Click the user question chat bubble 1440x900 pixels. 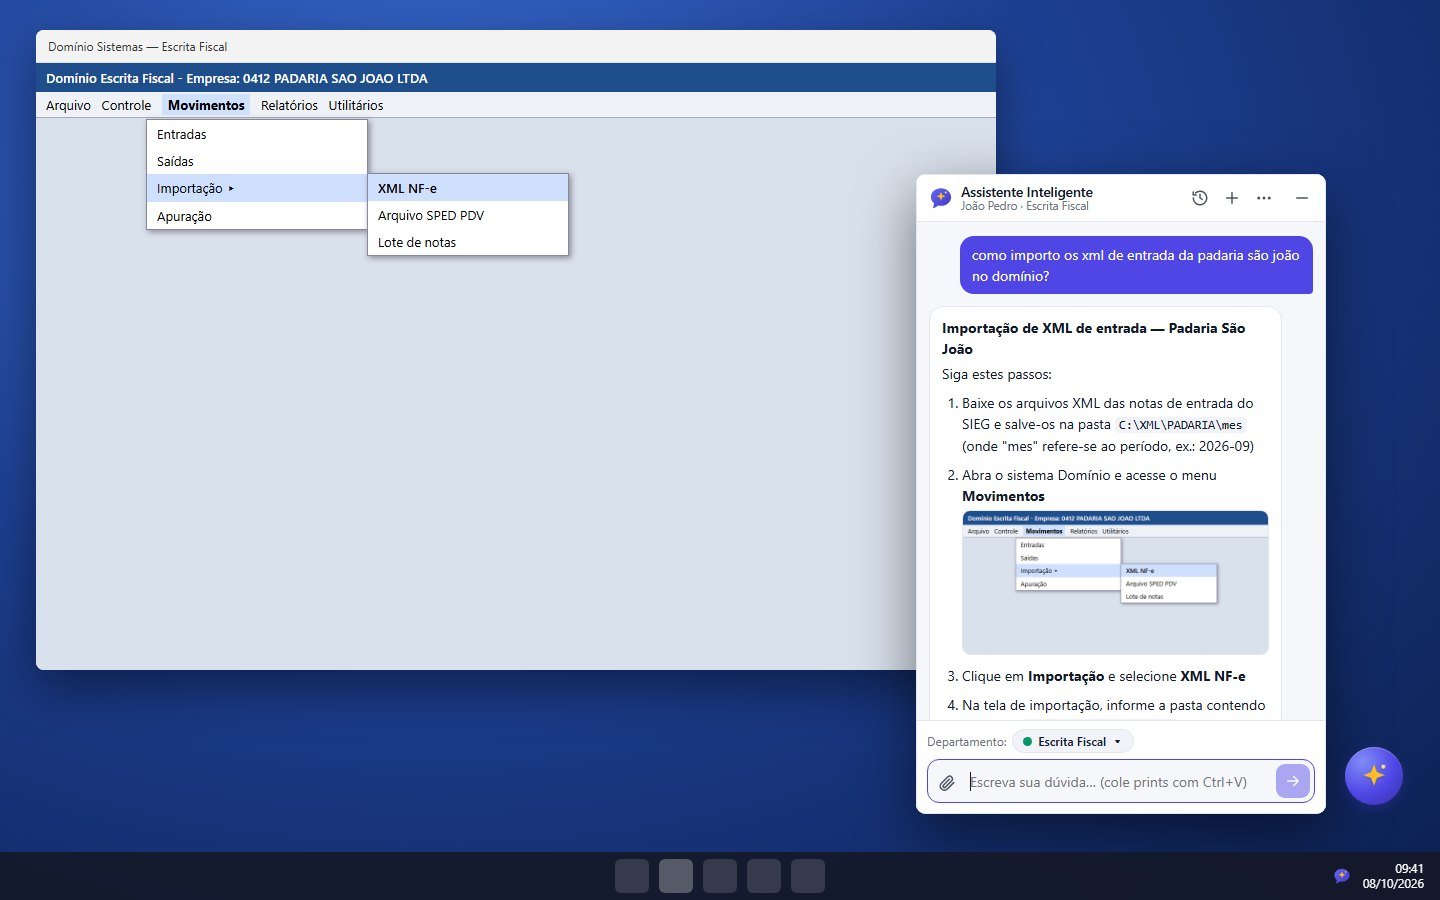(x=1136, y=265)
